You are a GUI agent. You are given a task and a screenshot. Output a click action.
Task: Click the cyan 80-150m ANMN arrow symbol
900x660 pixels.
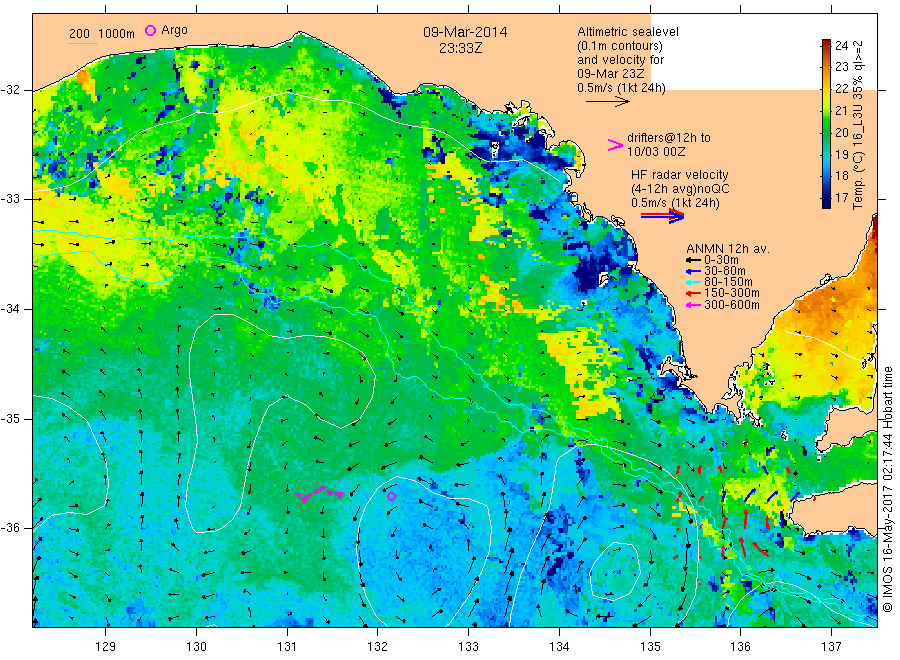pyautogui.click(x=693, y=282)
